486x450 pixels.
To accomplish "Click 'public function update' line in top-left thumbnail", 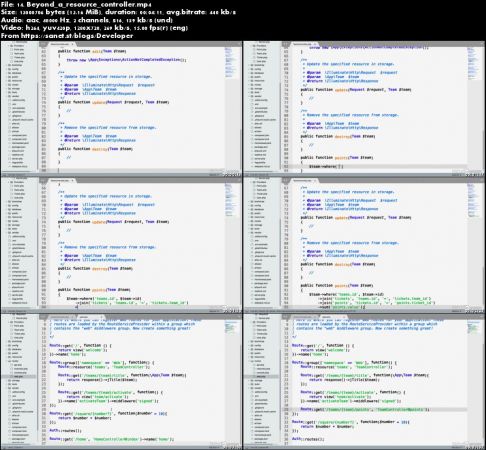I will point(113,102).
